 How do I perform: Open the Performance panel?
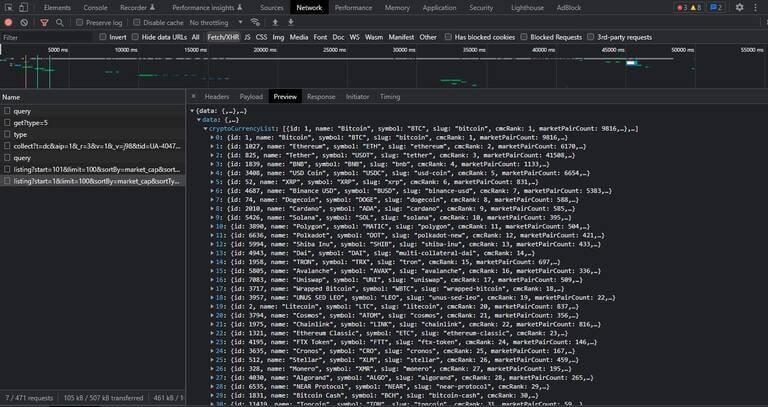point(353,7)
